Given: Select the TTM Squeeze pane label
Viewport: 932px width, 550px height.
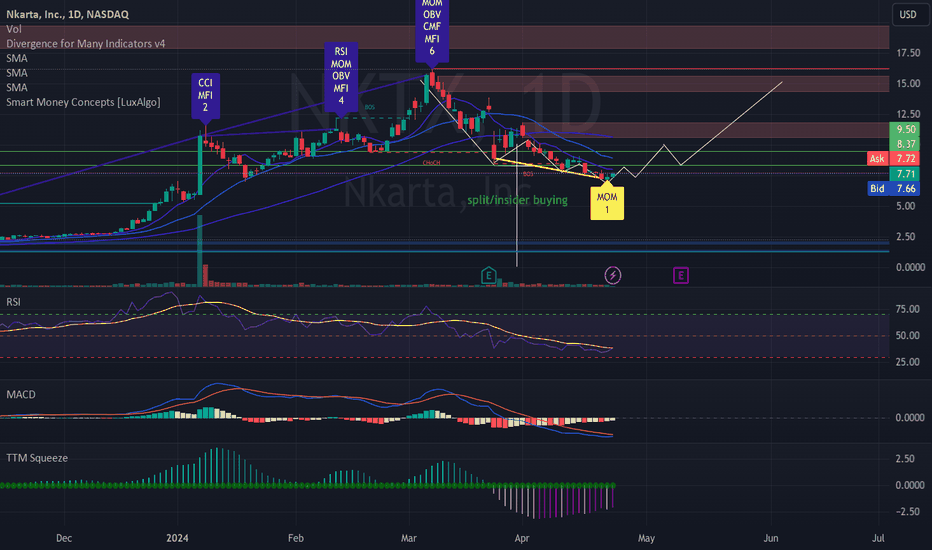Looking at the screenshot, I should click(x=37, y=458).
